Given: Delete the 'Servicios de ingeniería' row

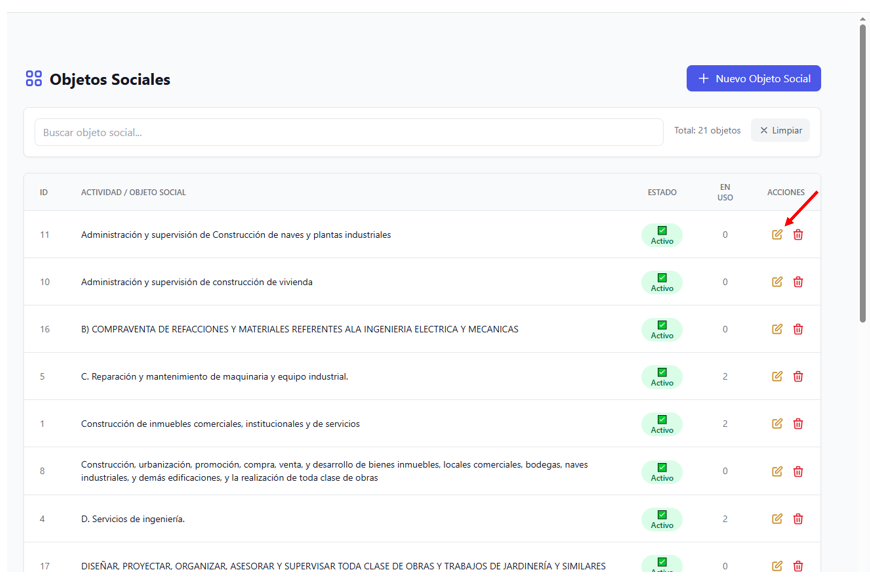Looking at the screenshot, I should [x=798, y=519].
